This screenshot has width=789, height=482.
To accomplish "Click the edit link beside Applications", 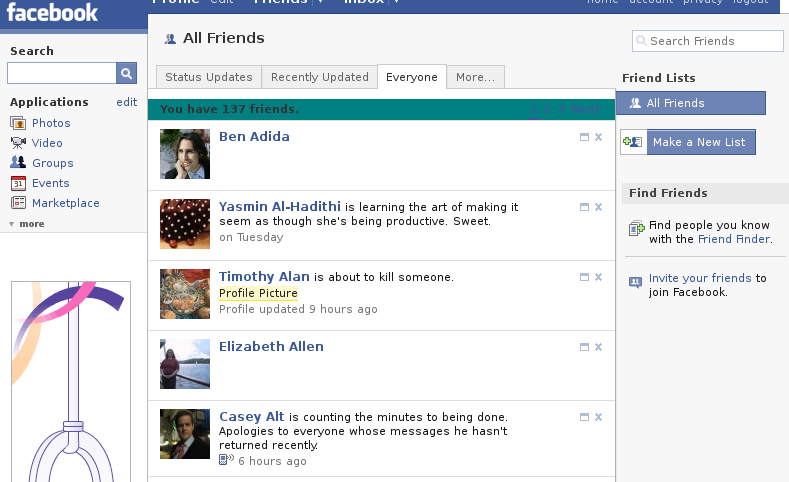I will (x=127, y=102).
